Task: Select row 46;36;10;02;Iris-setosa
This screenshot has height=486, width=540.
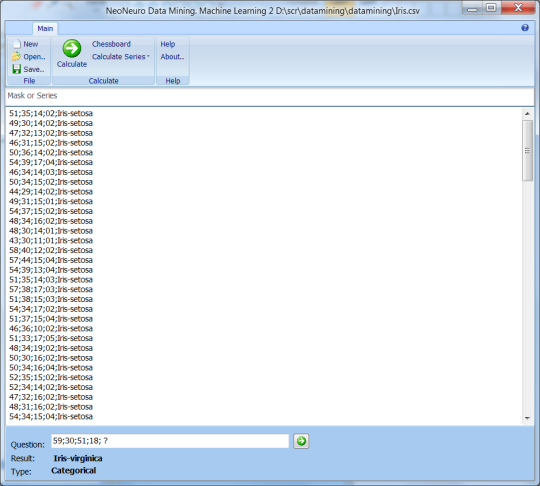Action: pyautogui.click(x=51, y=329)
